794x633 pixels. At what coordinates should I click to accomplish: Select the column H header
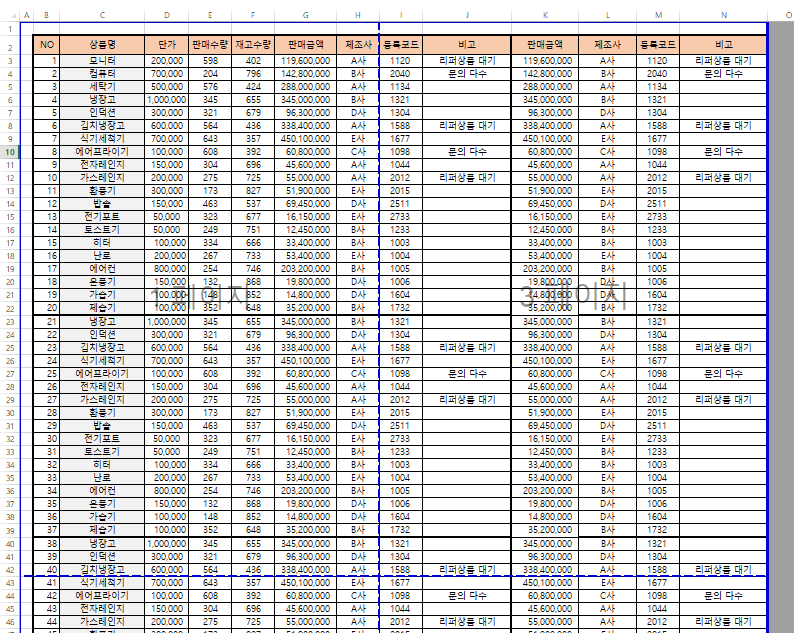coord(358,15)
